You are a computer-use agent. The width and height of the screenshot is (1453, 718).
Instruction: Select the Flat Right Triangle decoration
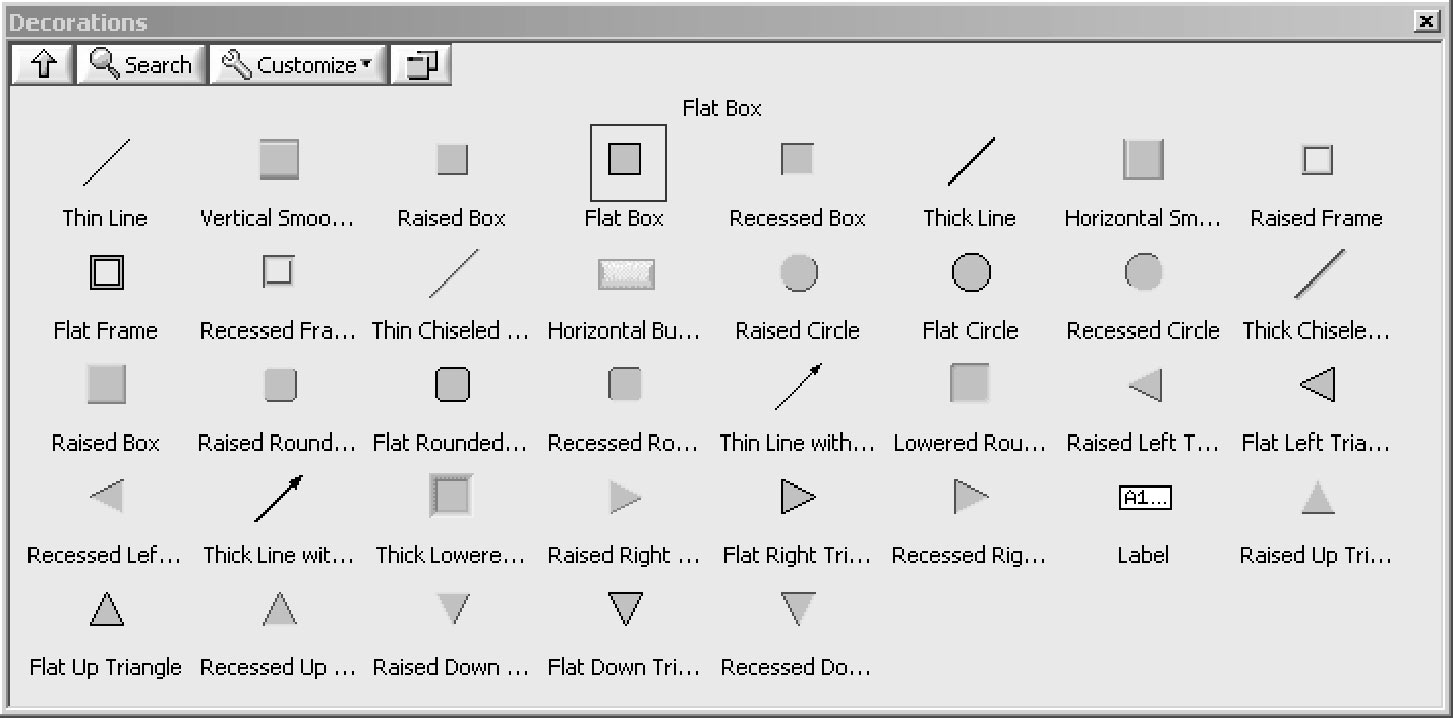tap(797, 497)
